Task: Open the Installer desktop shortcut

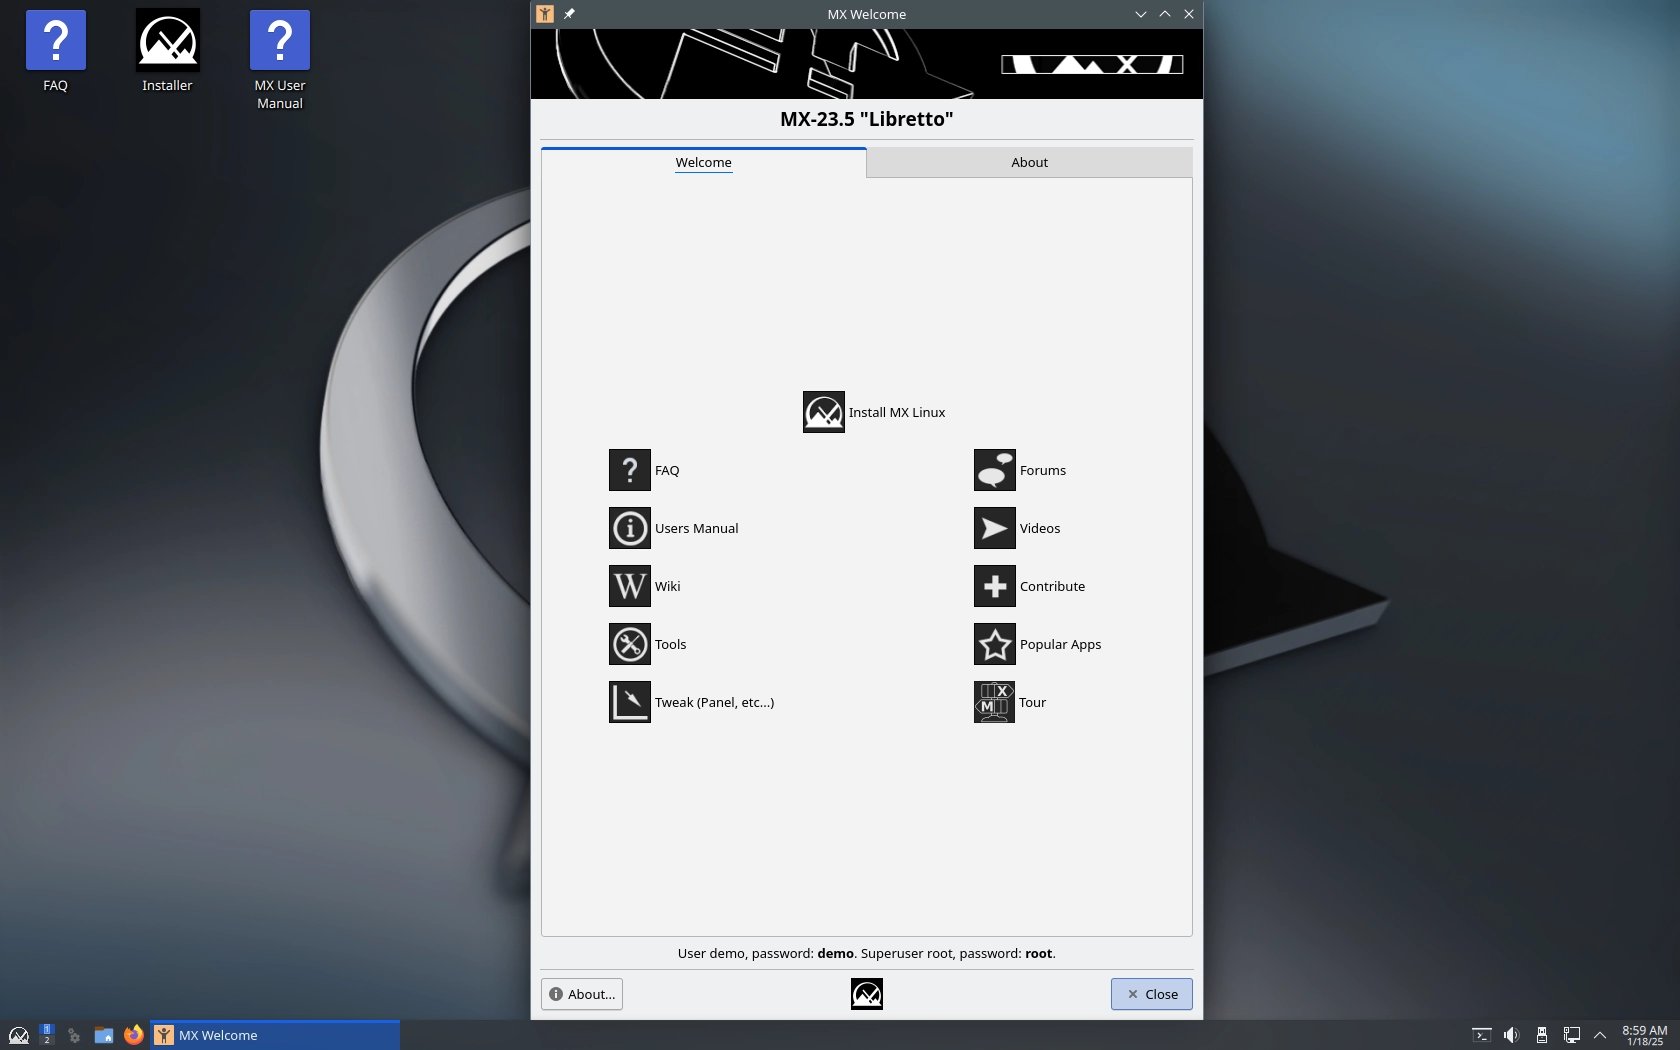Action: [x=167, y=52]
